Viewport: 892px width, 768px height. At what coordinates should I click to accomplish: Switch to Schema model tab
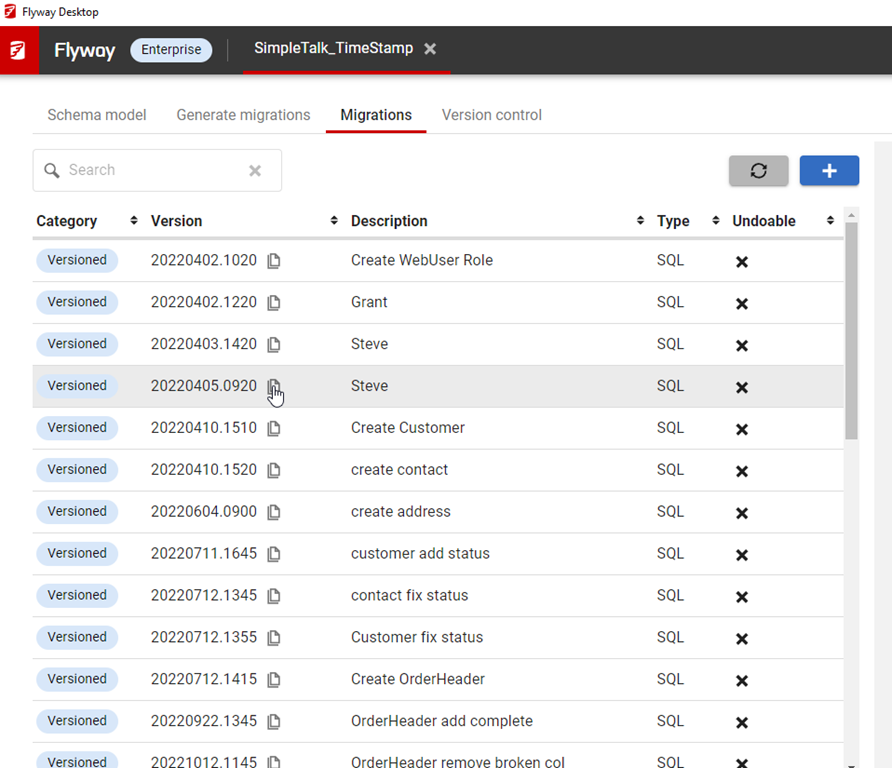[x=97, y=115]
